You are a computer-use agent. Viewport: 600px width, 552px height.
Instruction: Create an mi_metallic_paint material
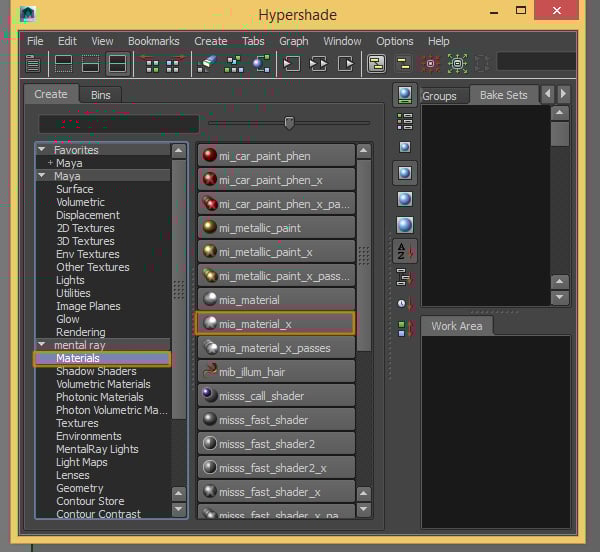tap(276, 228)
